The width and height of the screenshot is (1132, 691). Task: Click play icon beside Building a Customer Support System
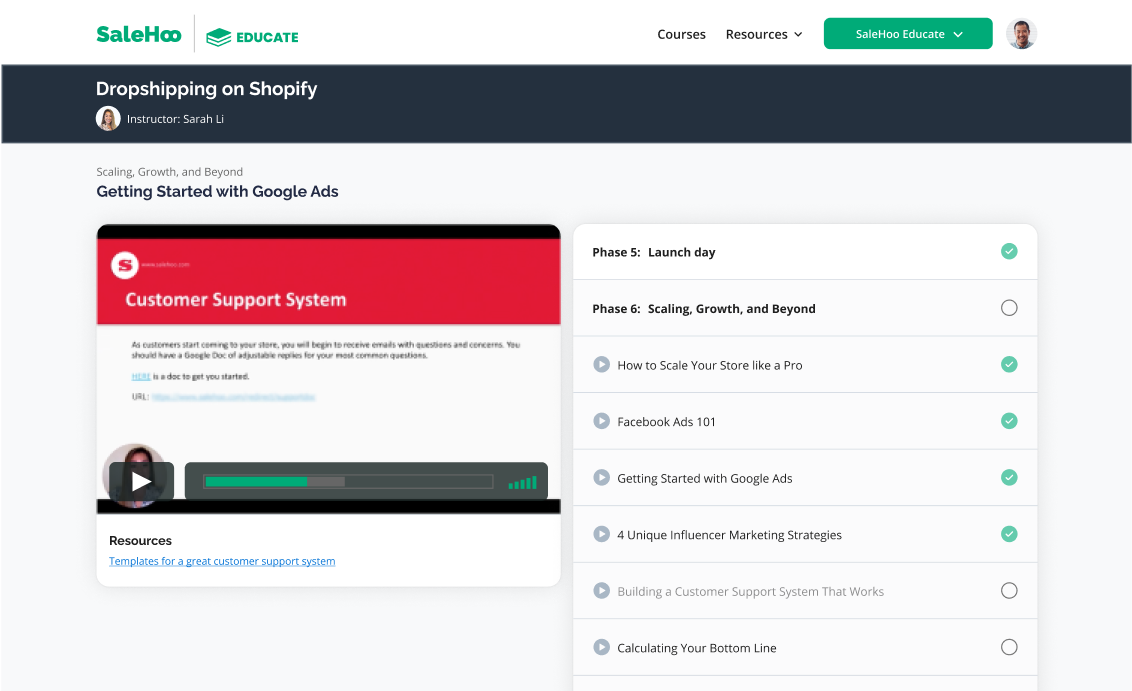point(601,591)
